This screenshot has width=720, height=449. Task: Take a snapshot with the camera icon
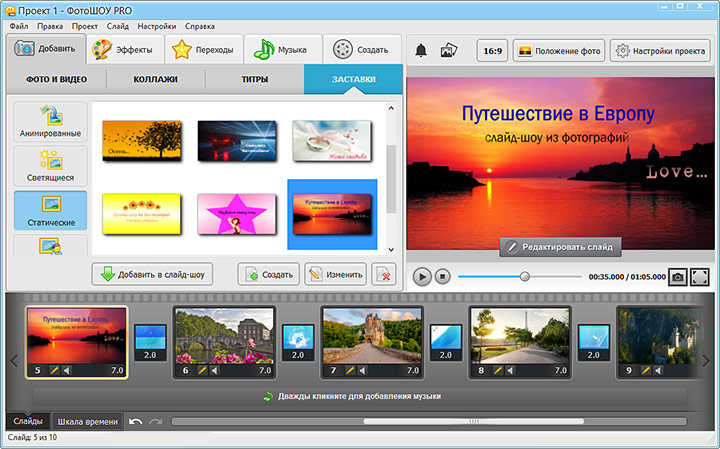coord(677,276)
